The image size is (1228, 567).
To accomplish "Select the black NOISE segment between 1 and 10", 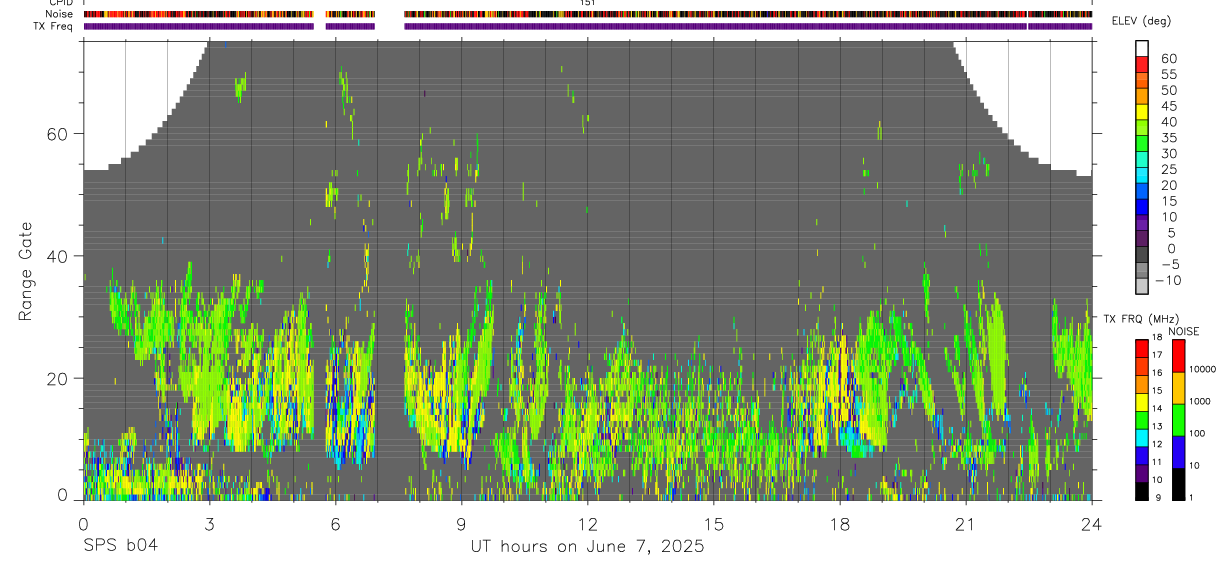I will click(1177, 483).
